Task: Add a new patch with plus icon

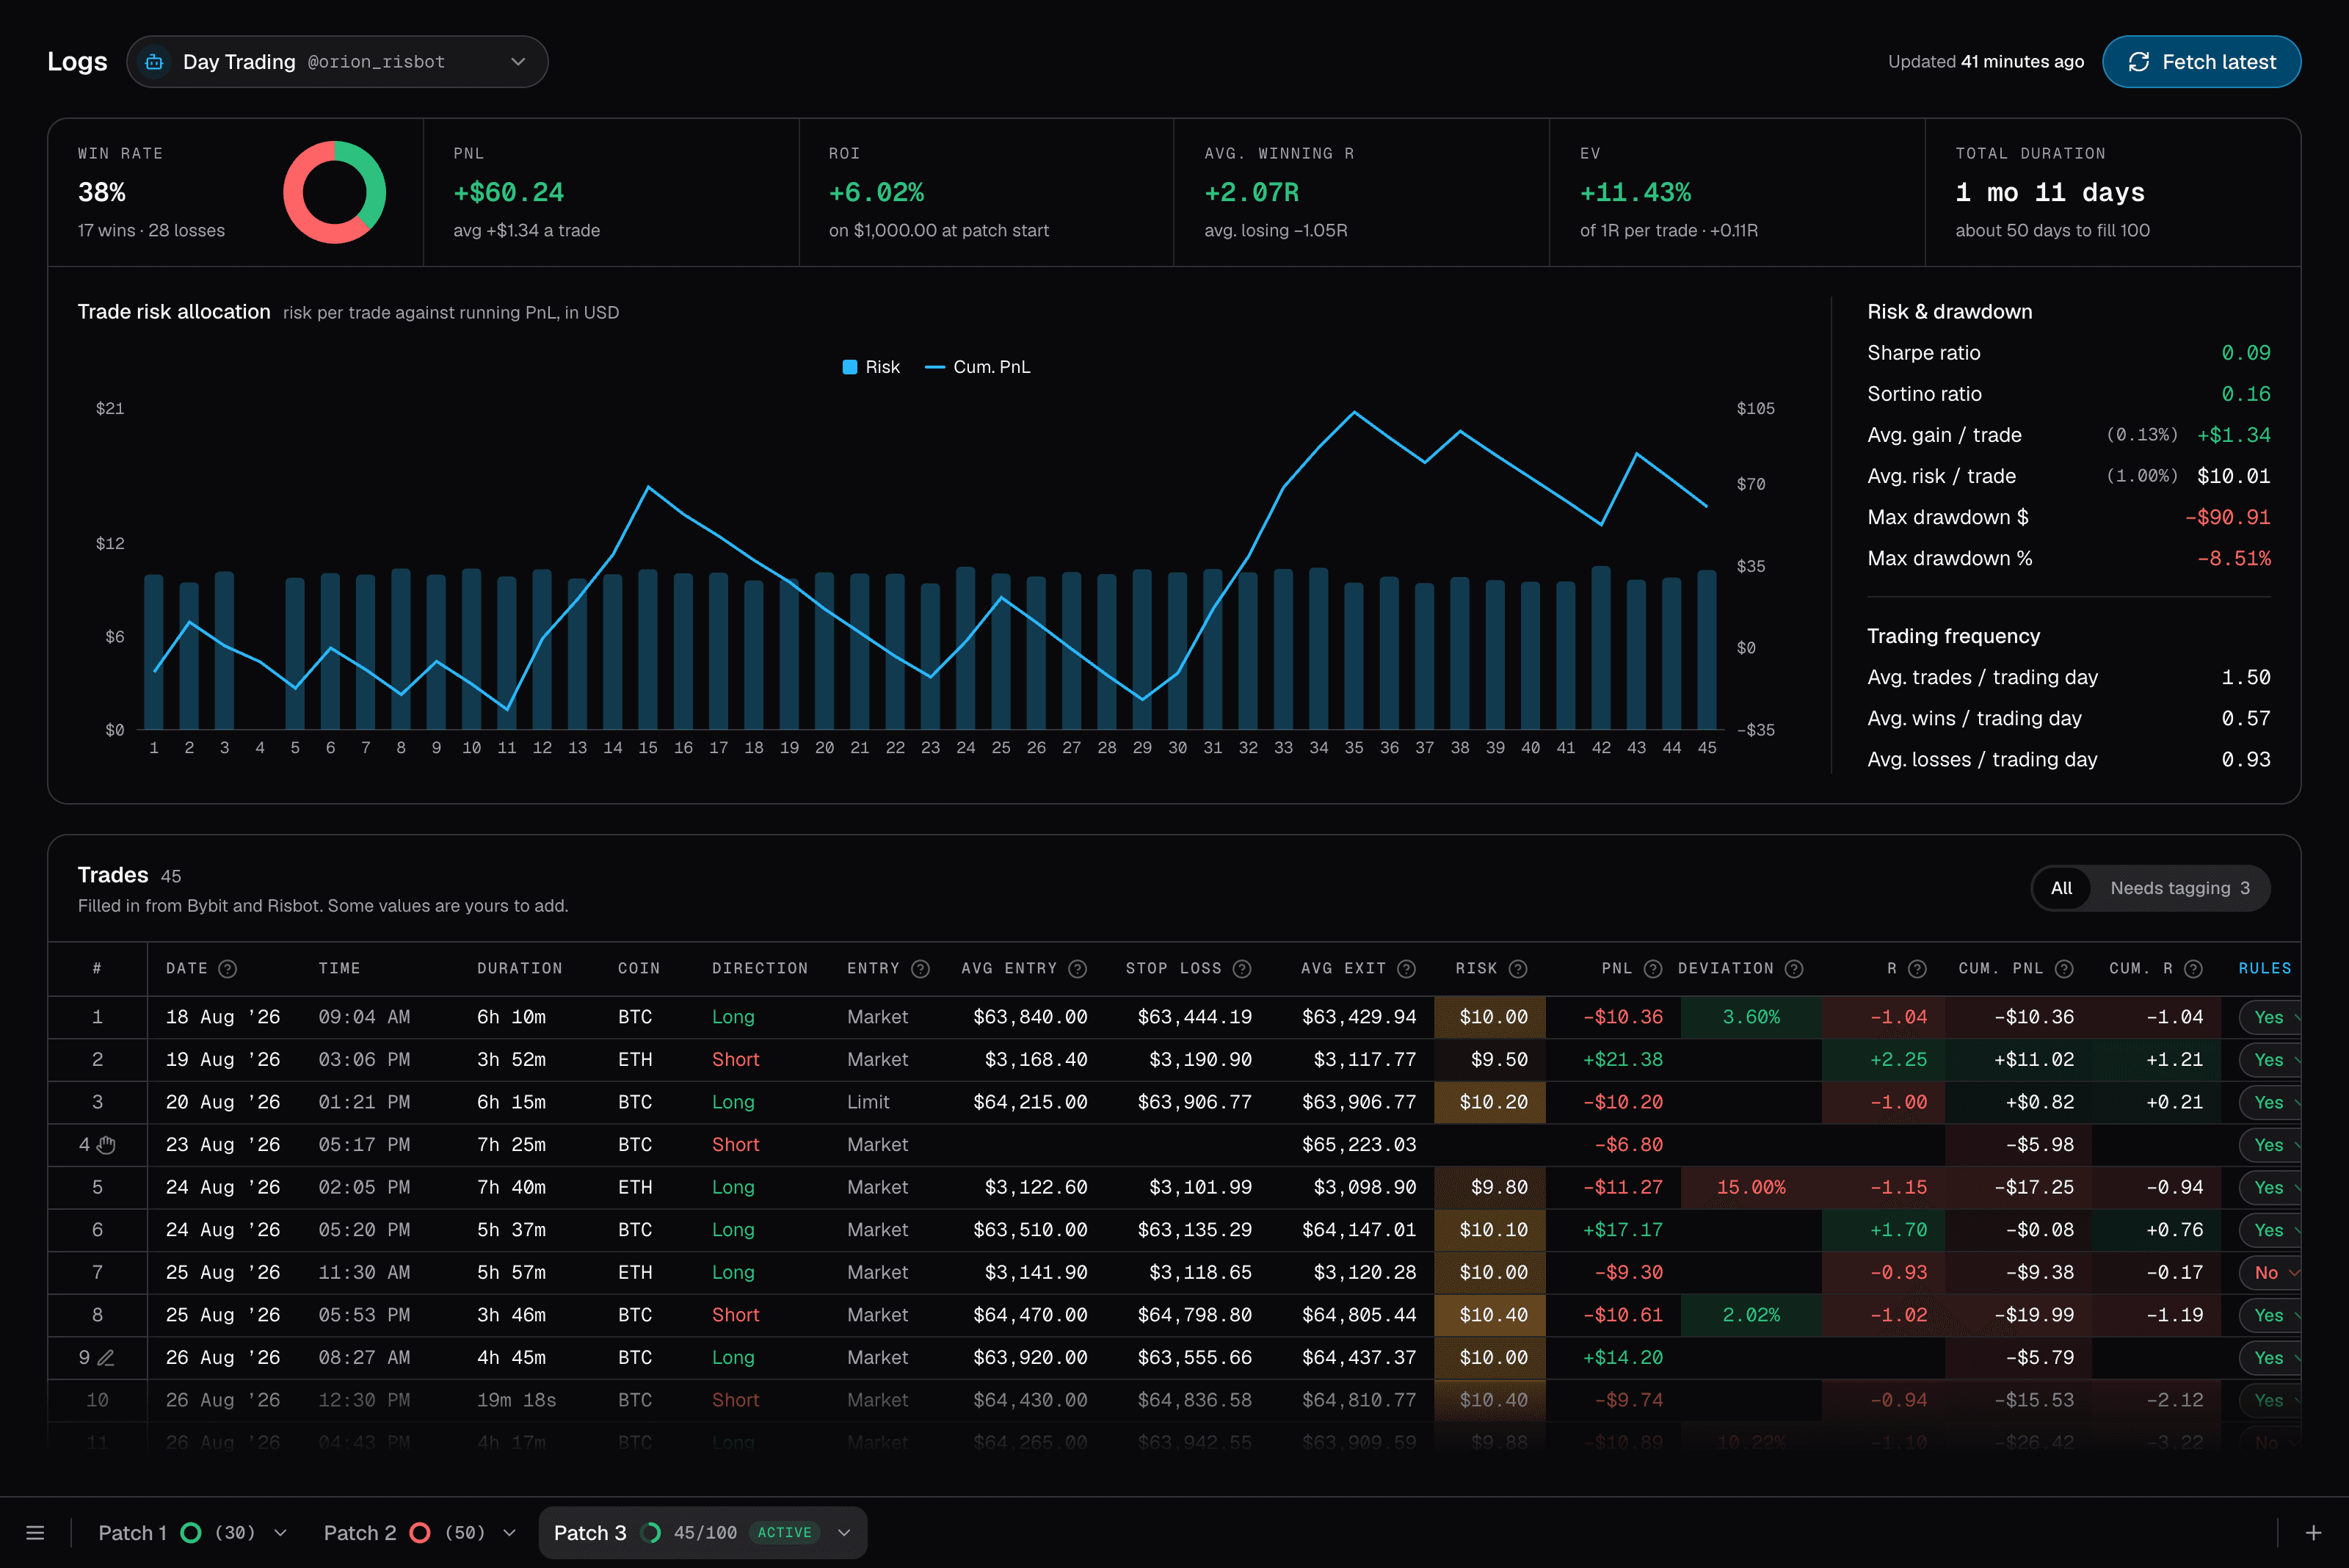Action: pos(2313,1533)
